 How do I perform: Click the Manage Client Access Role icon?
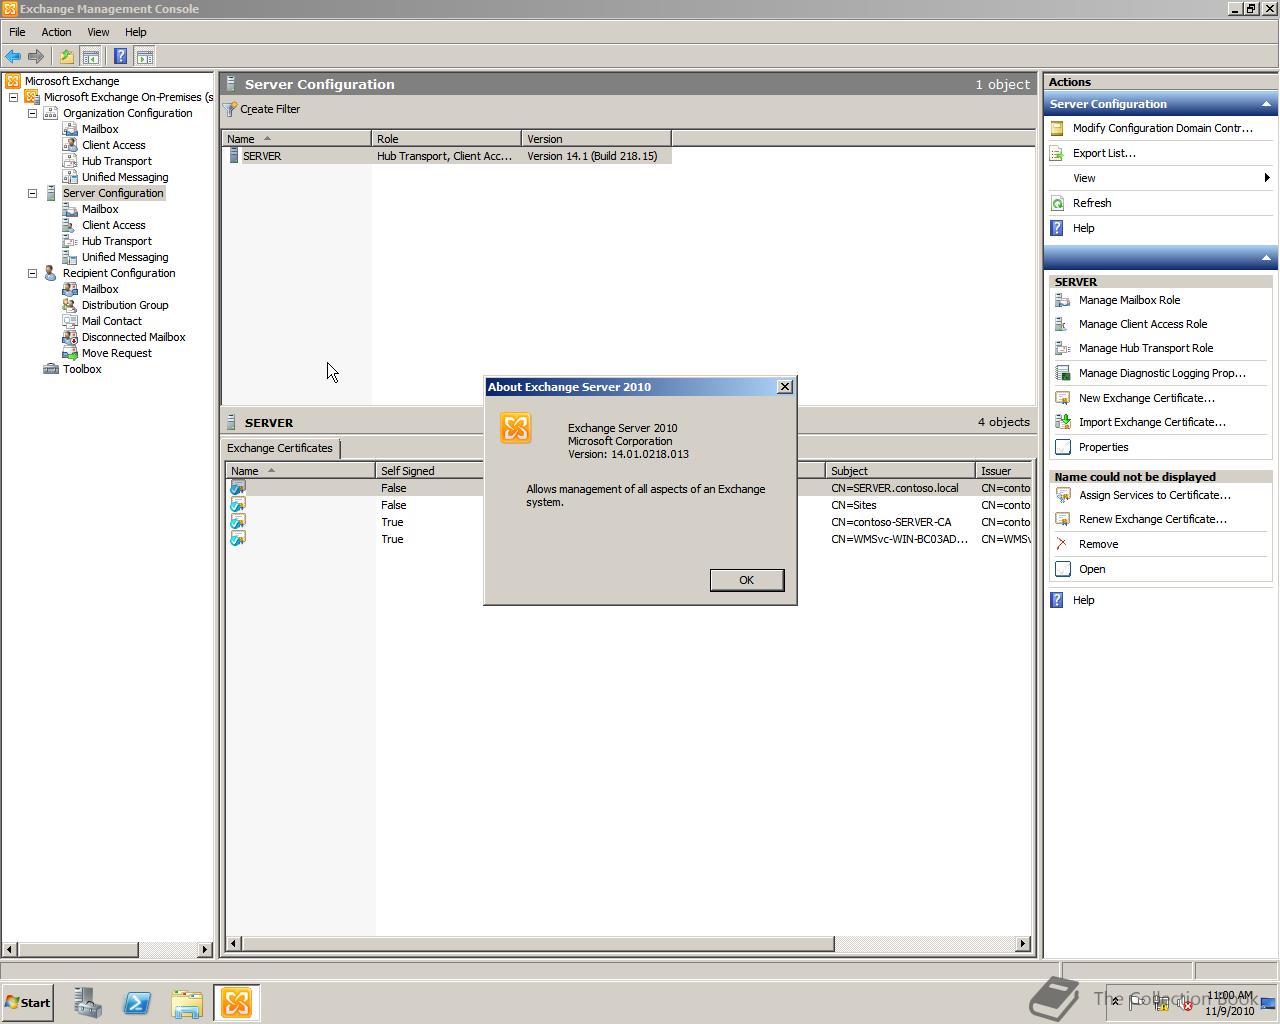(x=1063, y=324)
